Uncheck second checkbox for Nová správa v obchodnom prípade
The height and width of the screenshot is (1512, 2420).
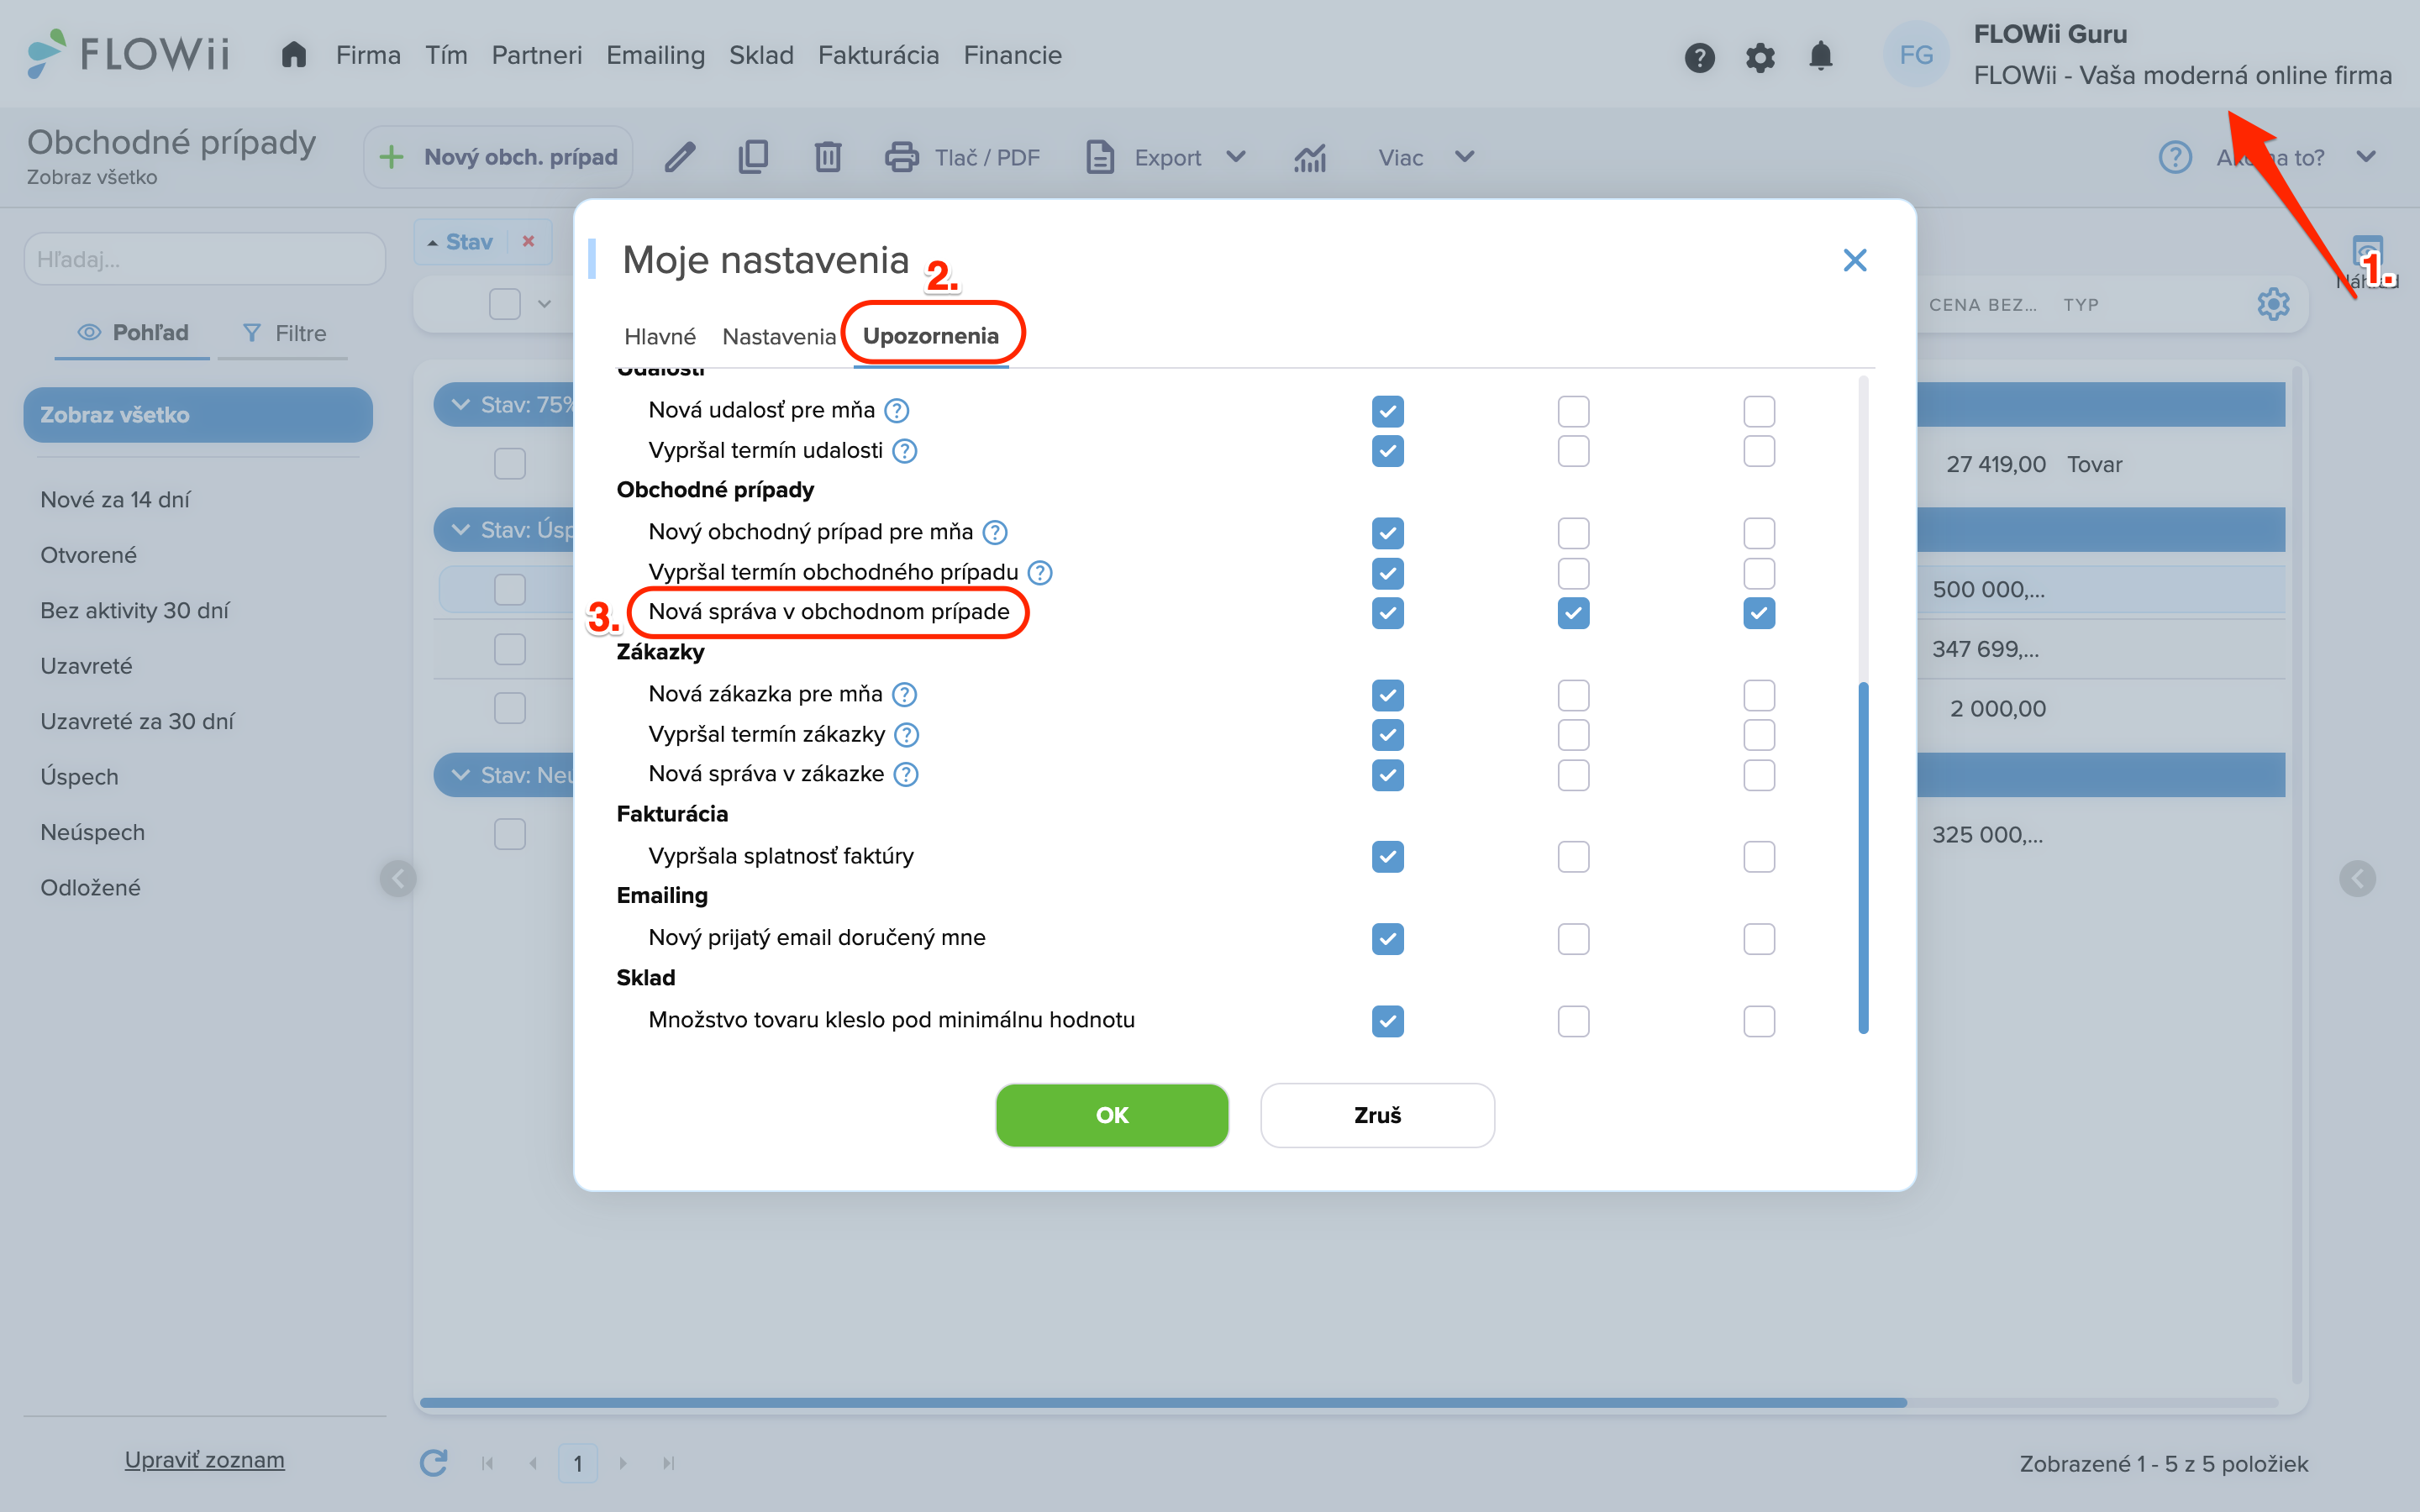[x=1573, y=613]
